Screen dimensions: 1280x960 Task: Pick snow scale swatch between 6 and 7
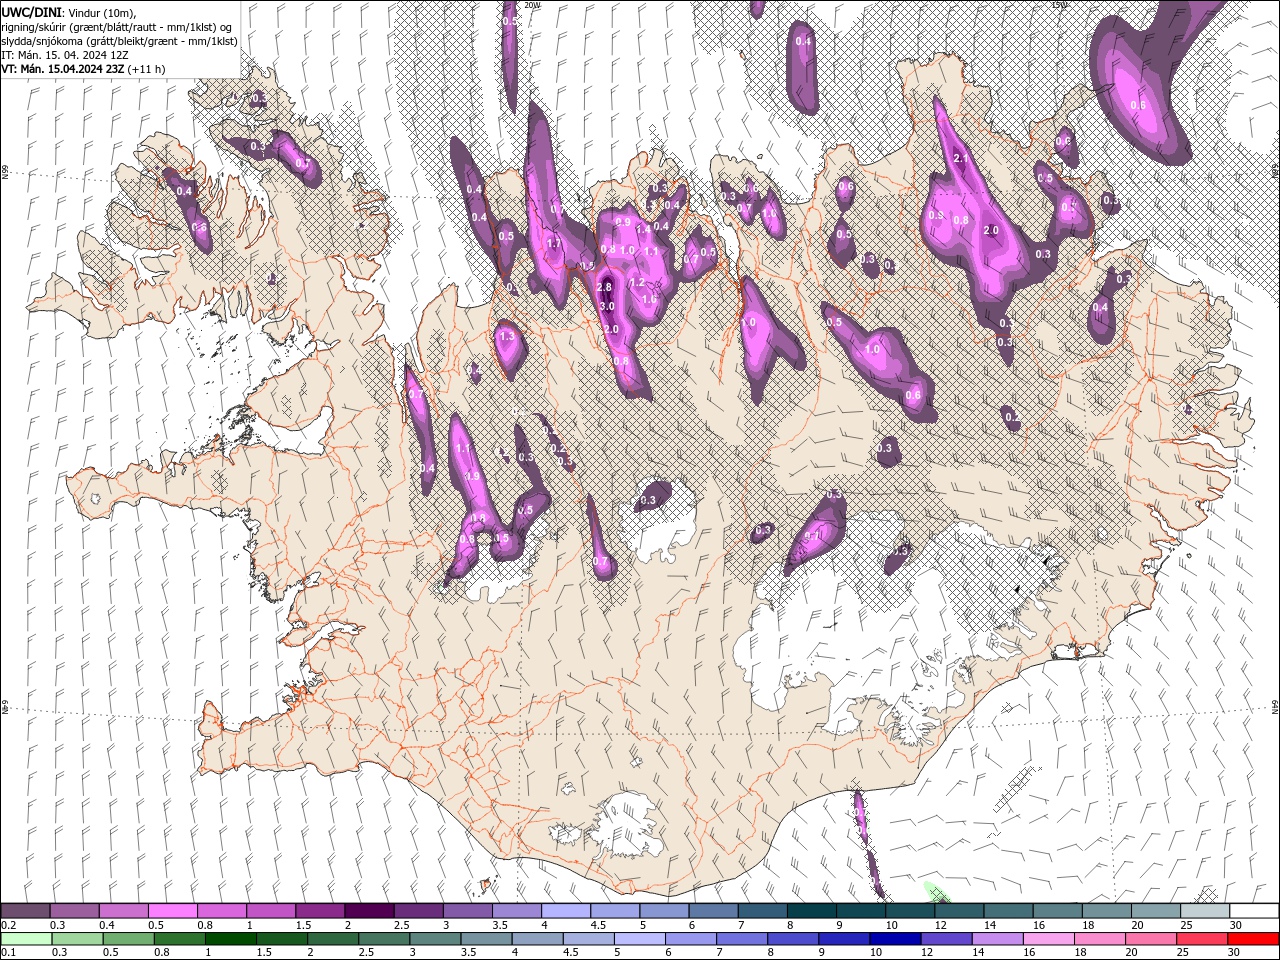(x=713, y=911)
